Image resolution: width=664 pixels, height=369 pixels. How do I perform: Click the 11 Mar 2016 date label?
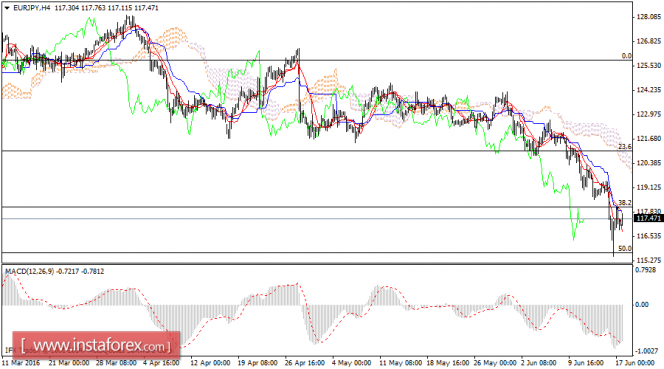point(21,363)
